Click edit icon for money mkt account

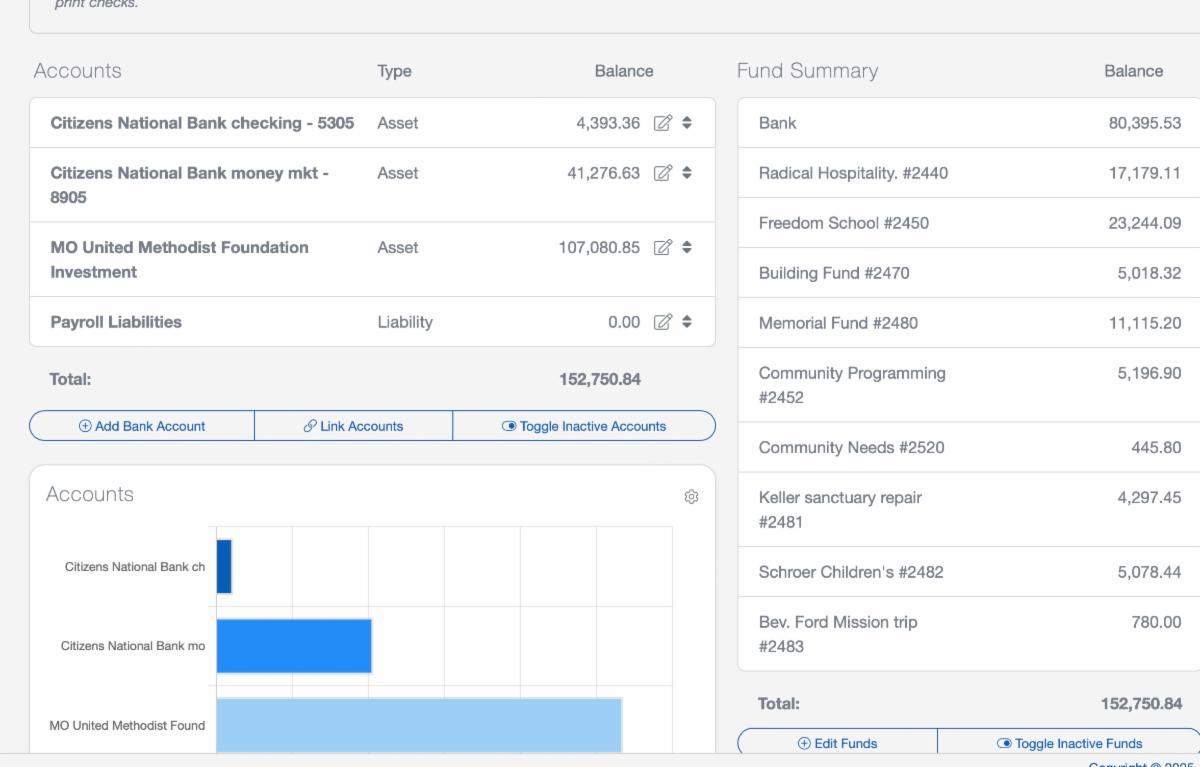tap(662, 173)
